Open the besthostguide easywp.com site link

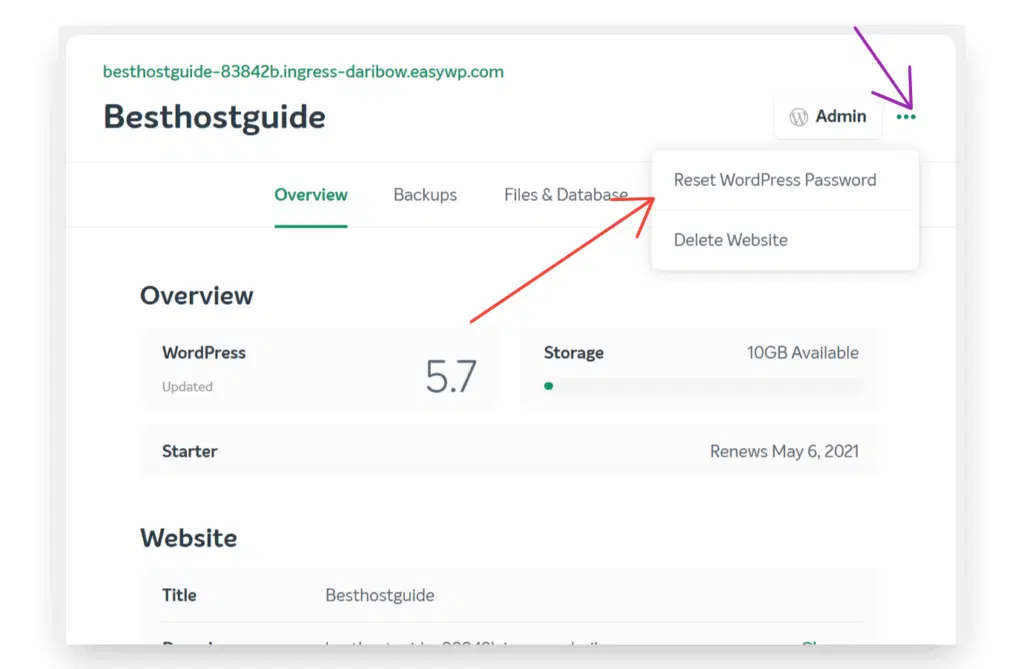click(303, 71)
